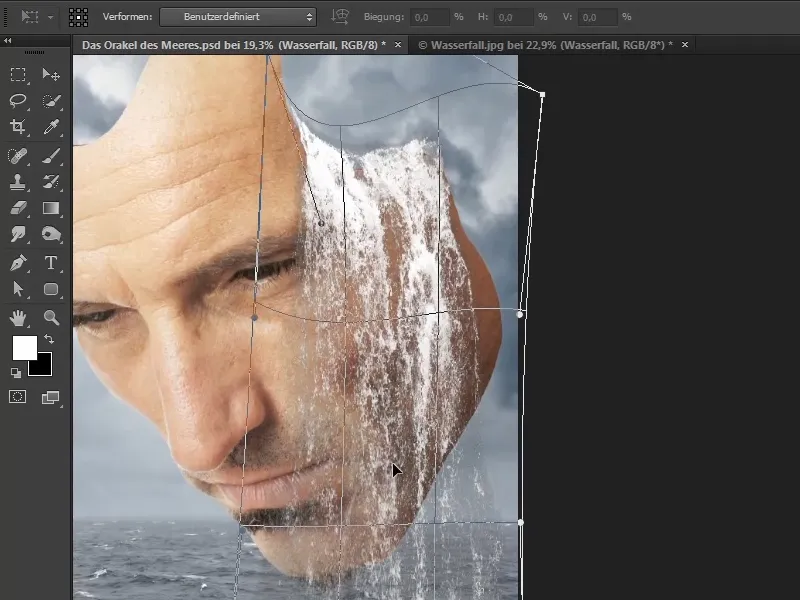Image resolution: width=800 pixels, height=600 pixels.
Task: Click the warp handle near the eye
Action: click(x=255, y=318)
